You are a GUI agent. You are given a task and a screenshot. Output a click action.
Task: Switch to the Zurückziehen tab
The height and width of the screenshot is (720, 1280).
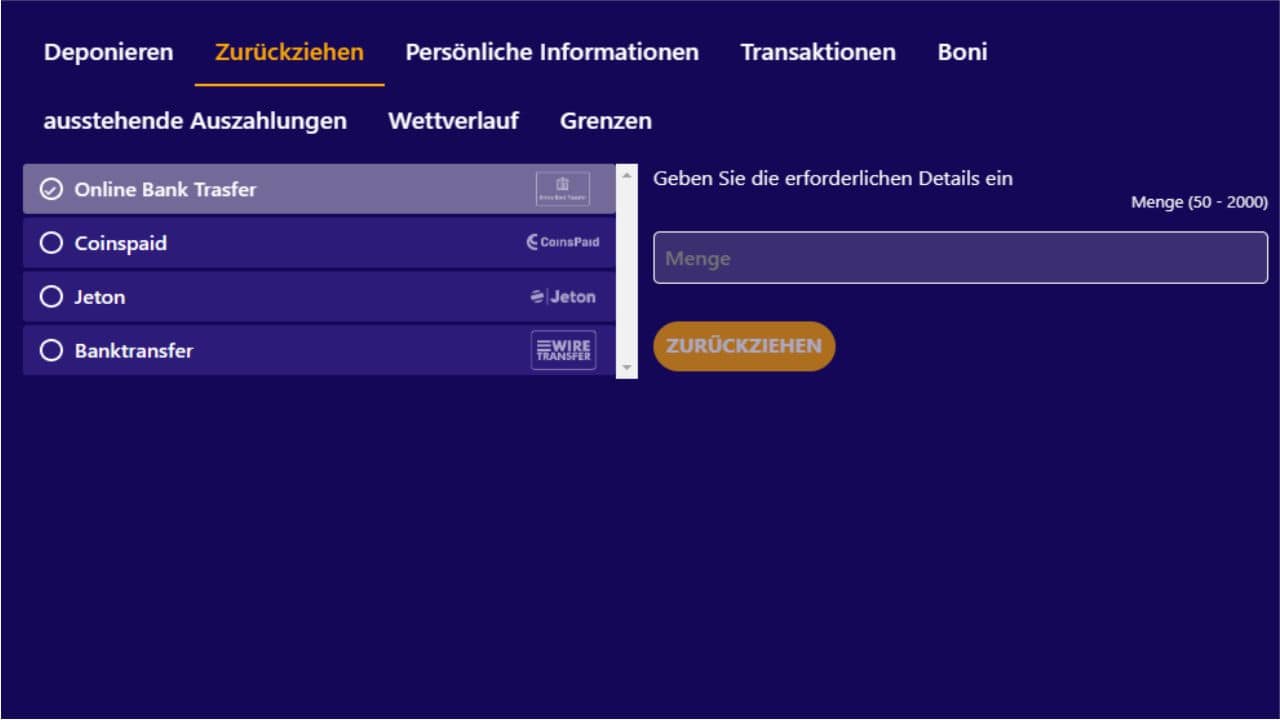289,52
